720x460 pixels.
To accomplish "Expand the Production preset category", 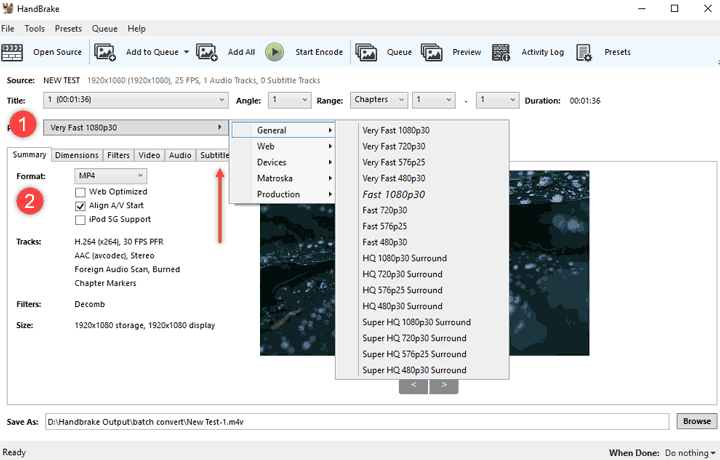I will pyautogui.click(x=283, y=195).
